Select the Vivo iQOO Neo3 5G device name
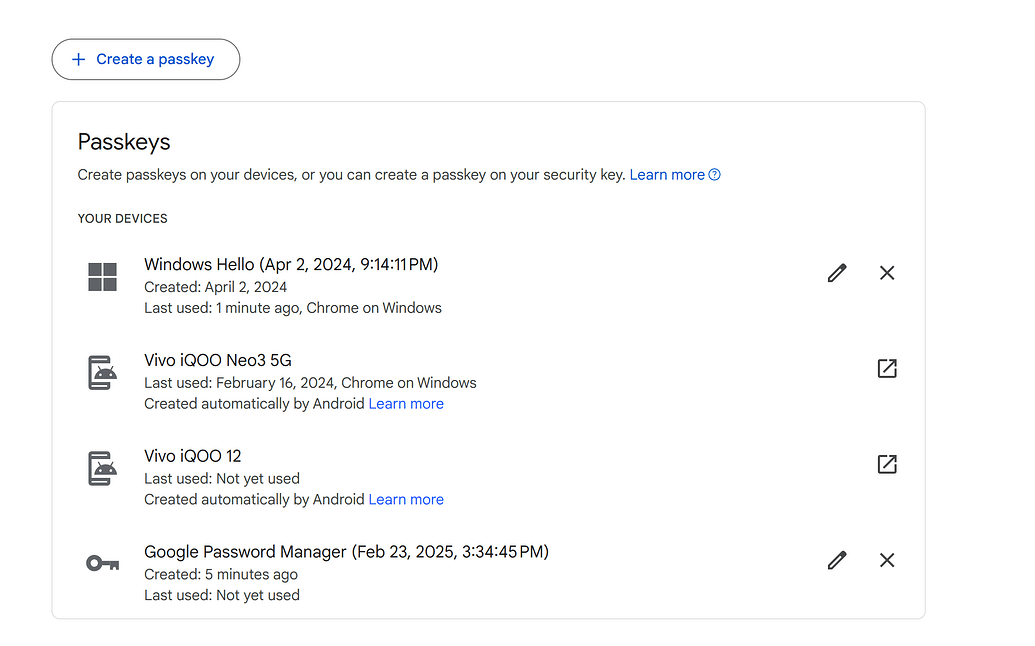 pyautogui.click(x=218, y=360)
